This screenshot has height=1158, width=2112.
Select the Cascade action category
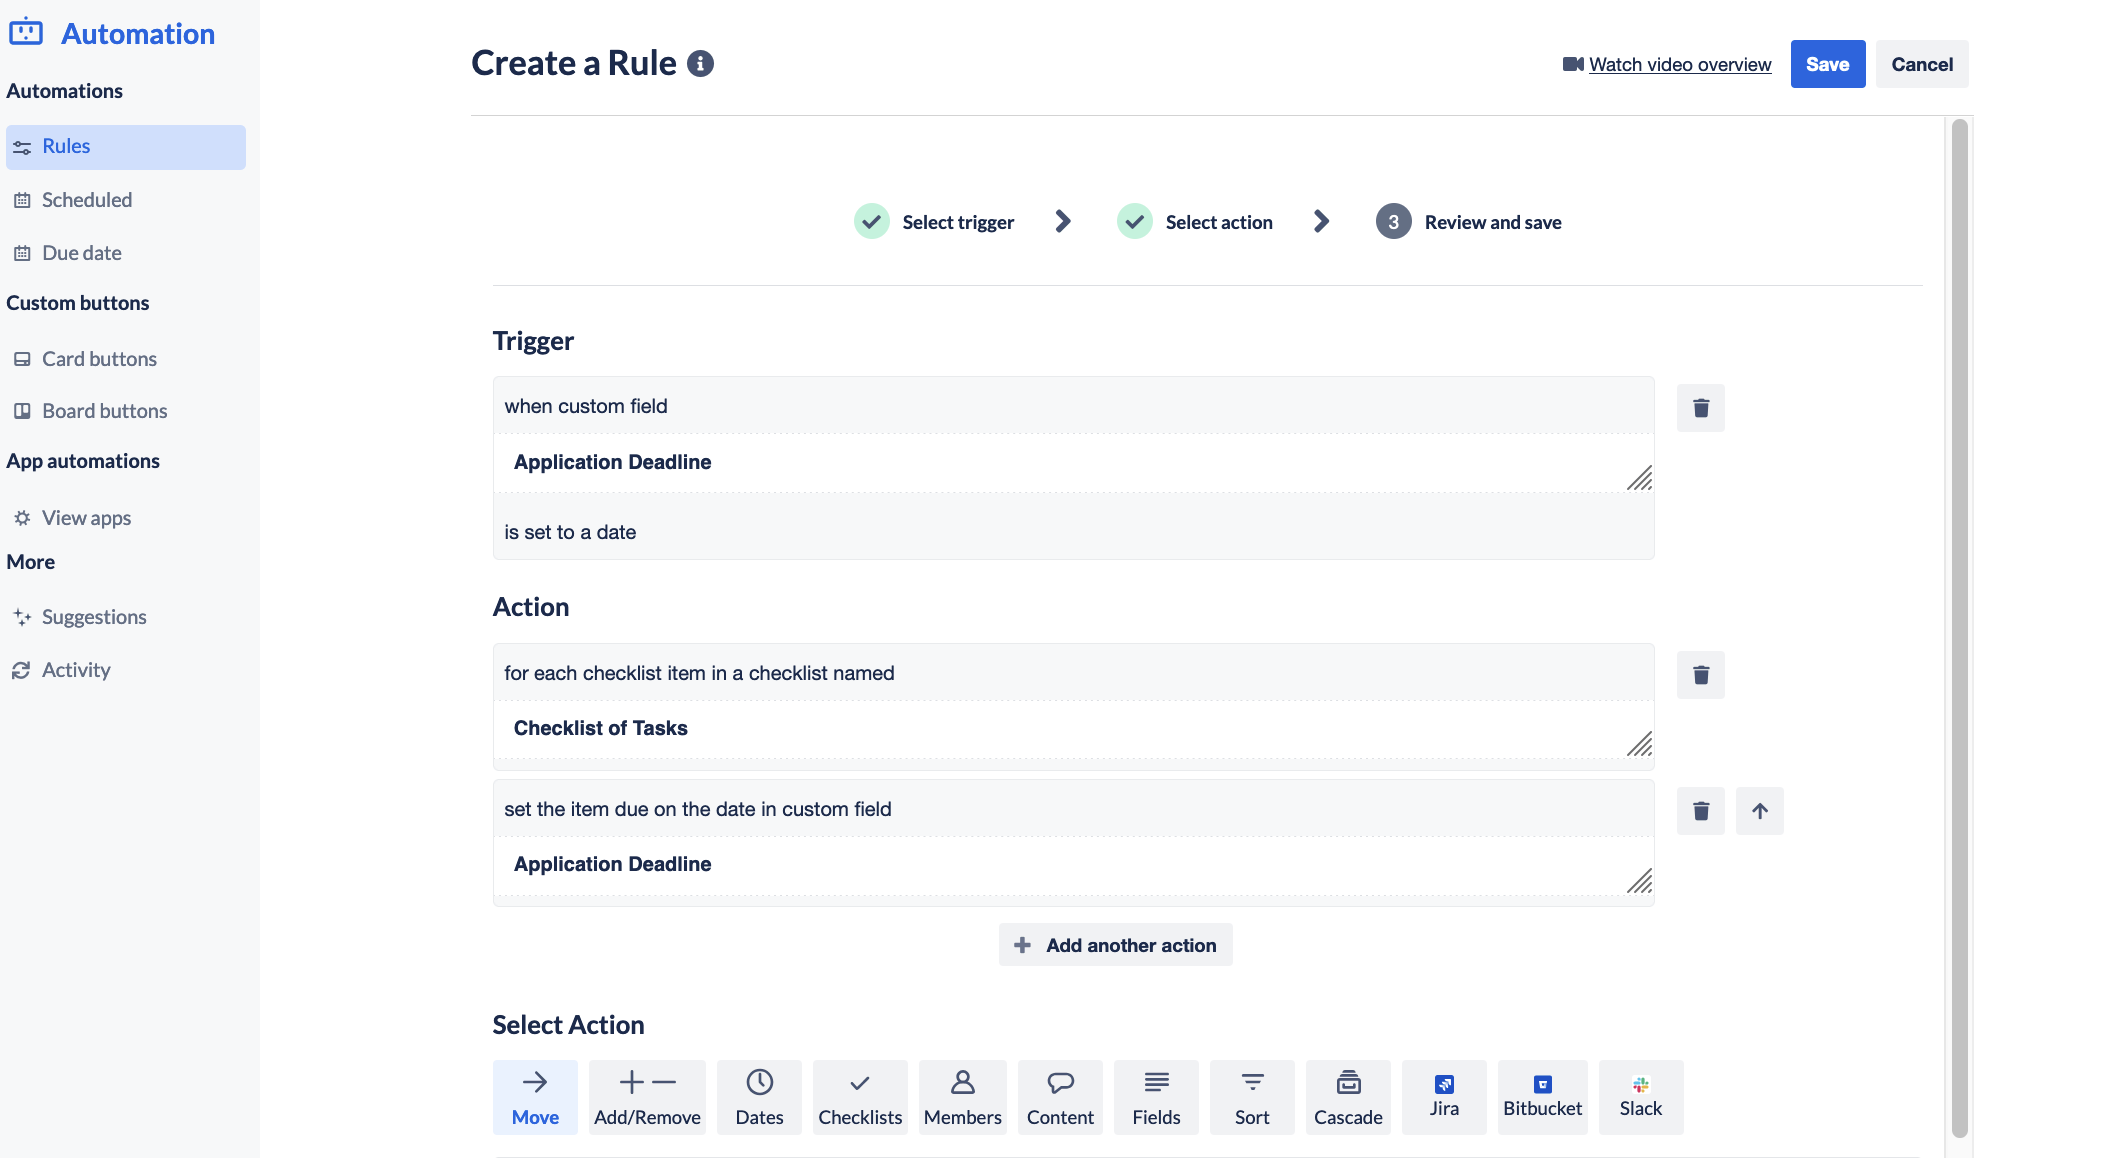1348,1097
